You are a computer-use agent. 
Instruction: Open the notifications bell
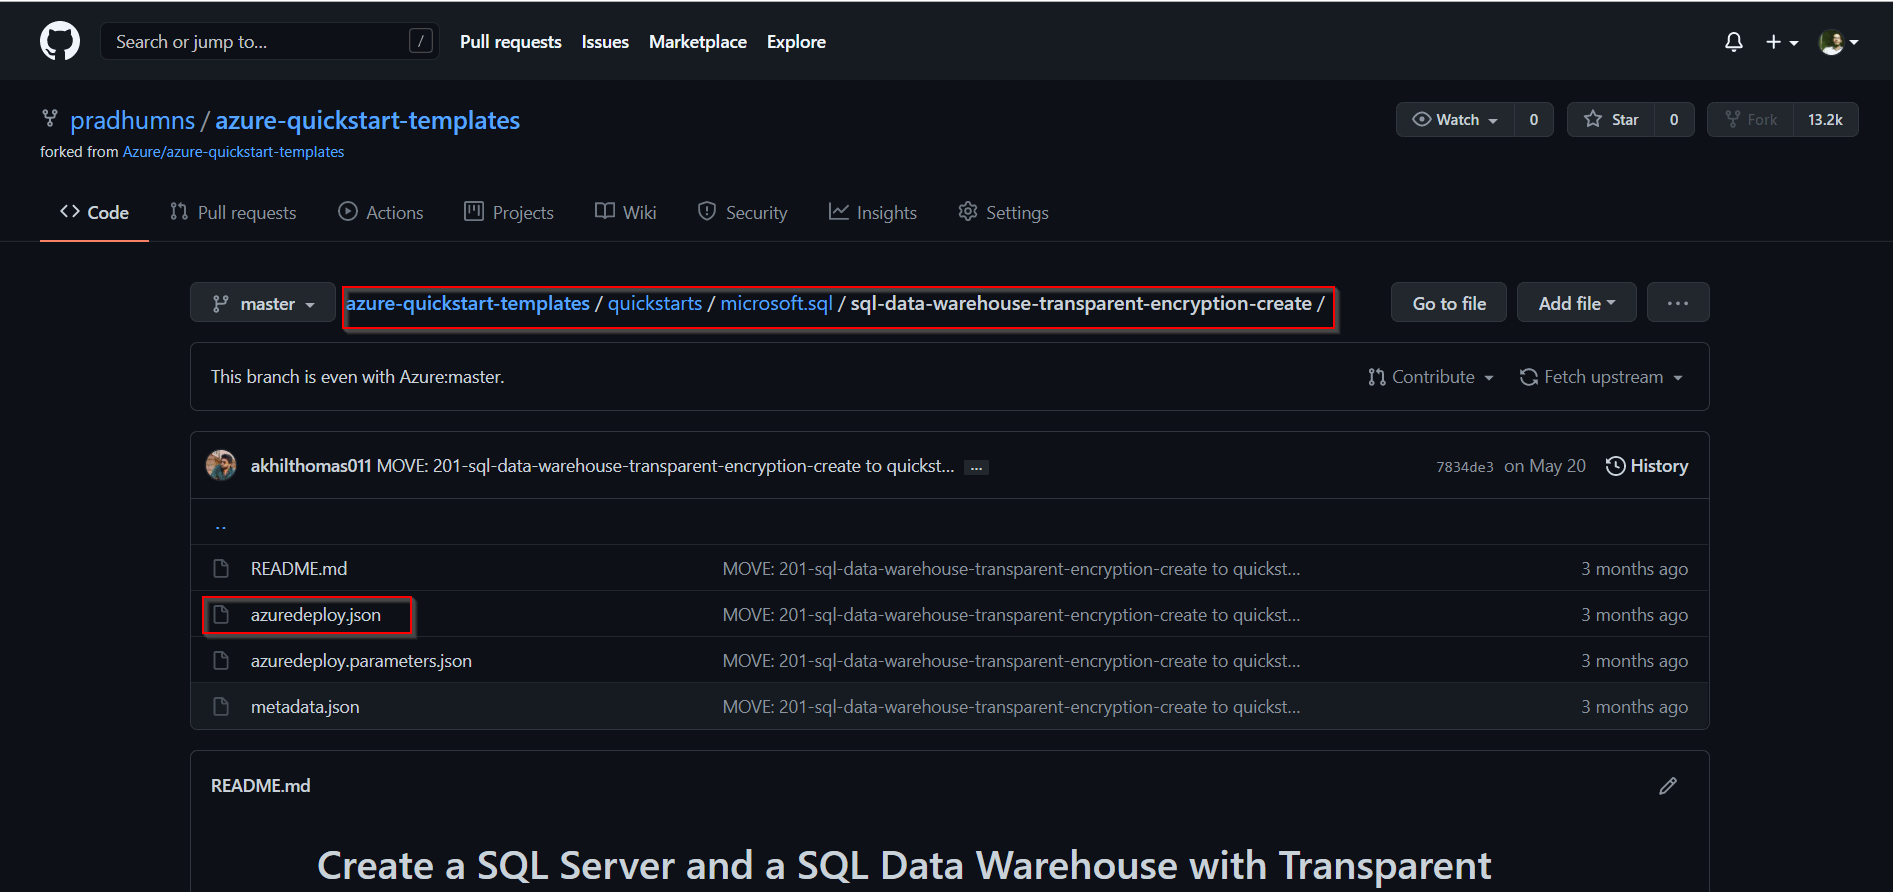(x=1734, y=42)
